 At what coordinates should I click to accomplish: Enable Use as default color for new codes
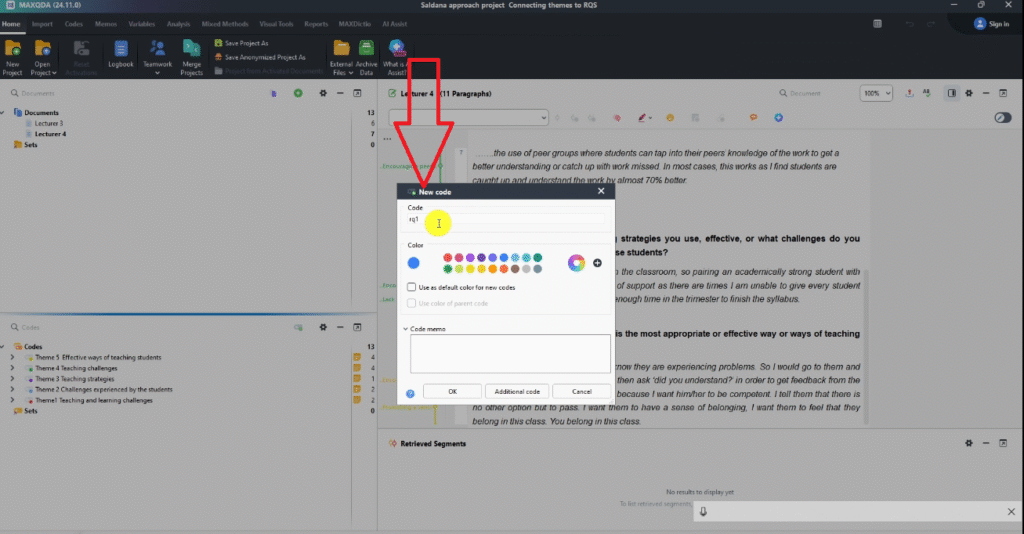point(413,288)
